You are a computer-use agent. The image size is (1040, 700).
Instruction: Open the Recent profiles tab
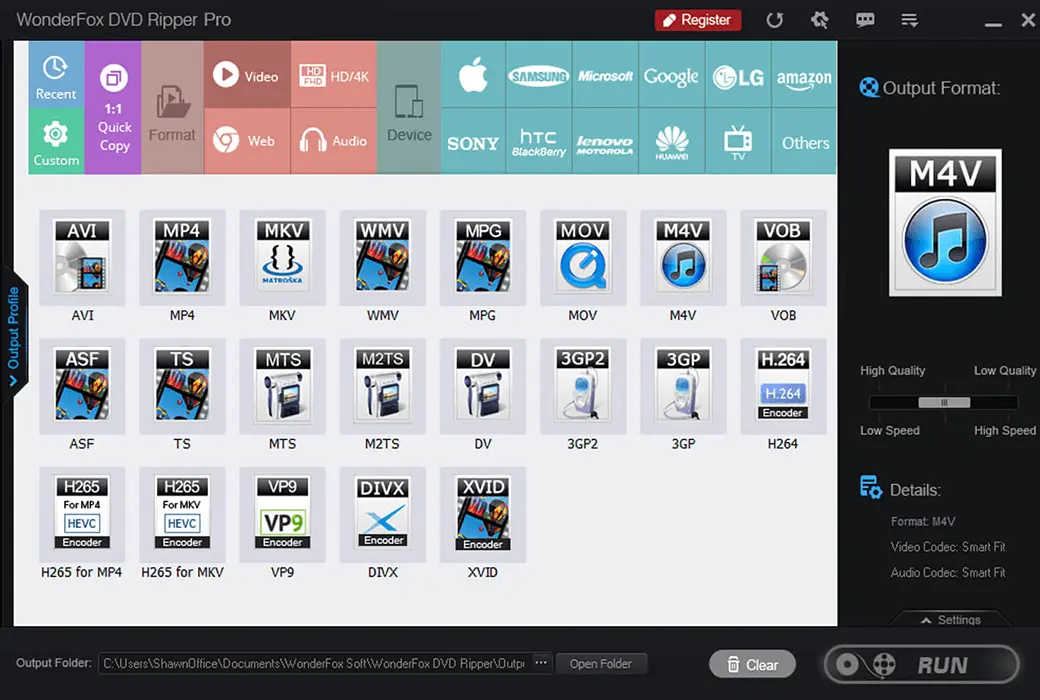[x=56, y=74]
